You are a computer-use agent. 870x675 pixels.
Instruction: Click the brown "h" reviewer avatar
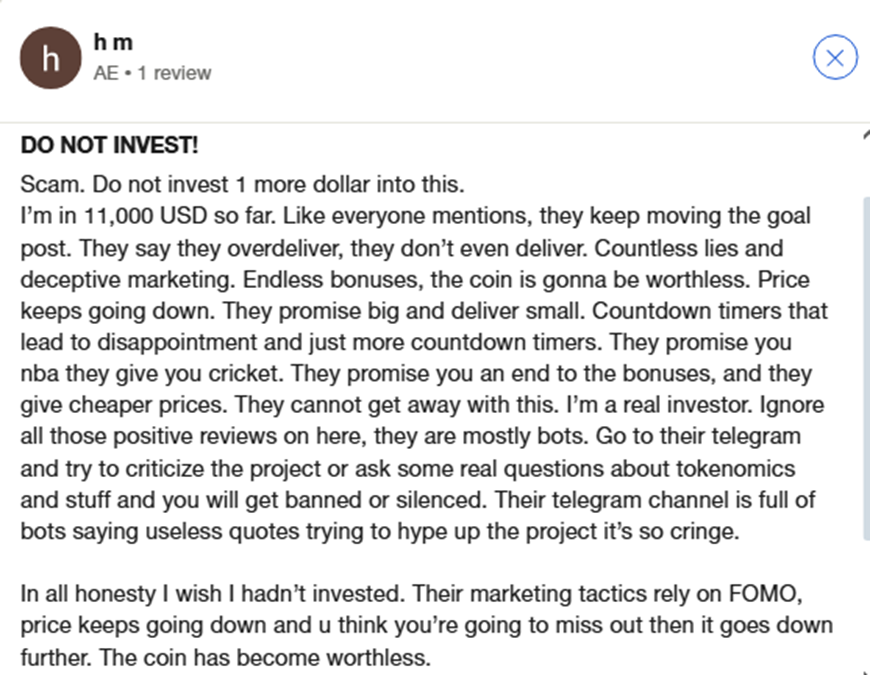[x=50, y=58]
